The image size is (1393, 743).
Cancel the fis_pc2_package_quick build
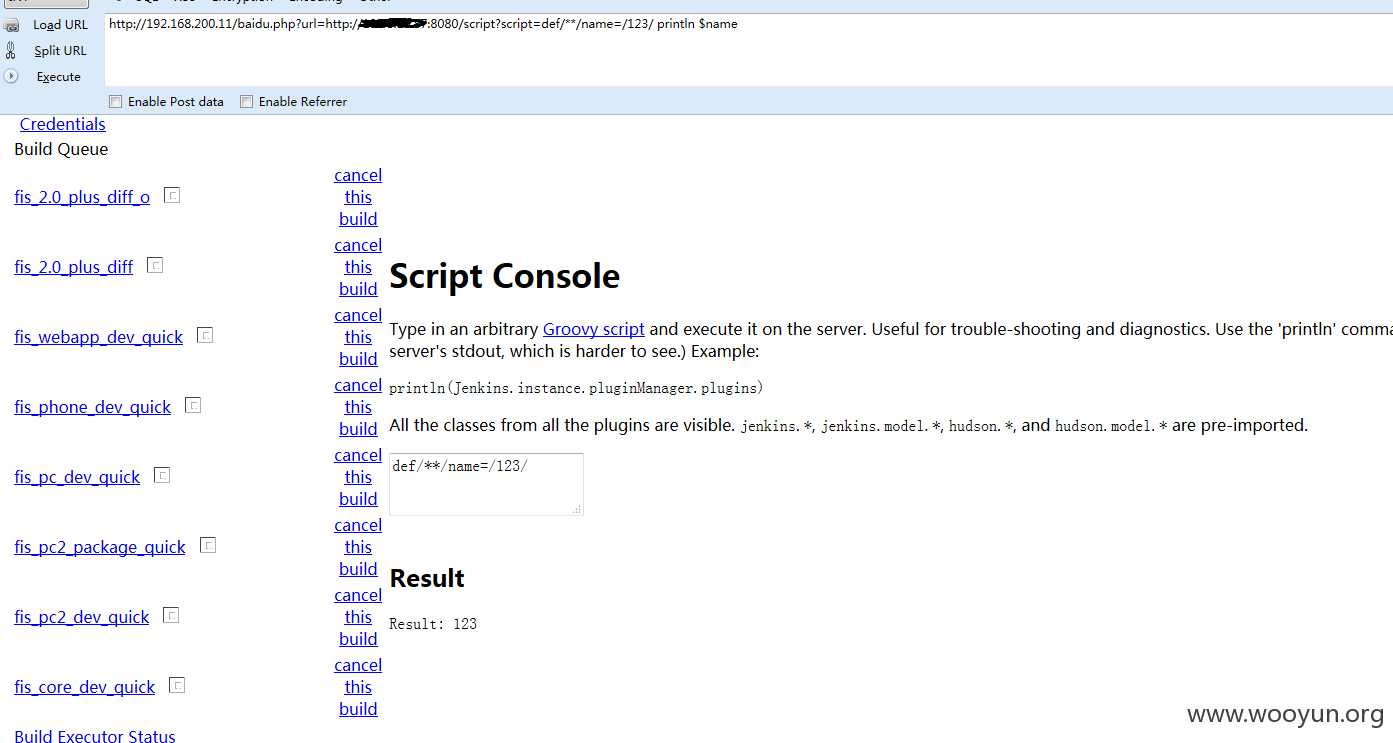(x=358, y=547)
